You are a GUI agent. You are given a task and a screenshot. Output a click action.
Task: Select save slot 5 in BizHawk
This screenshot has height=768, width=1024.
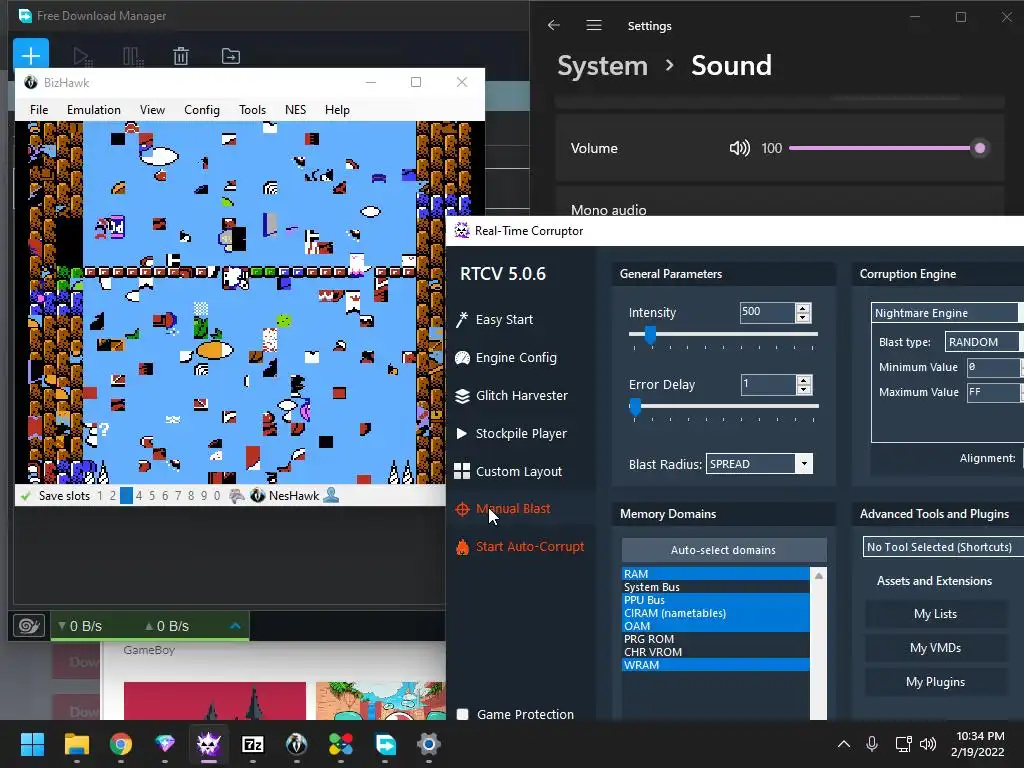click(x=152, y=496)
